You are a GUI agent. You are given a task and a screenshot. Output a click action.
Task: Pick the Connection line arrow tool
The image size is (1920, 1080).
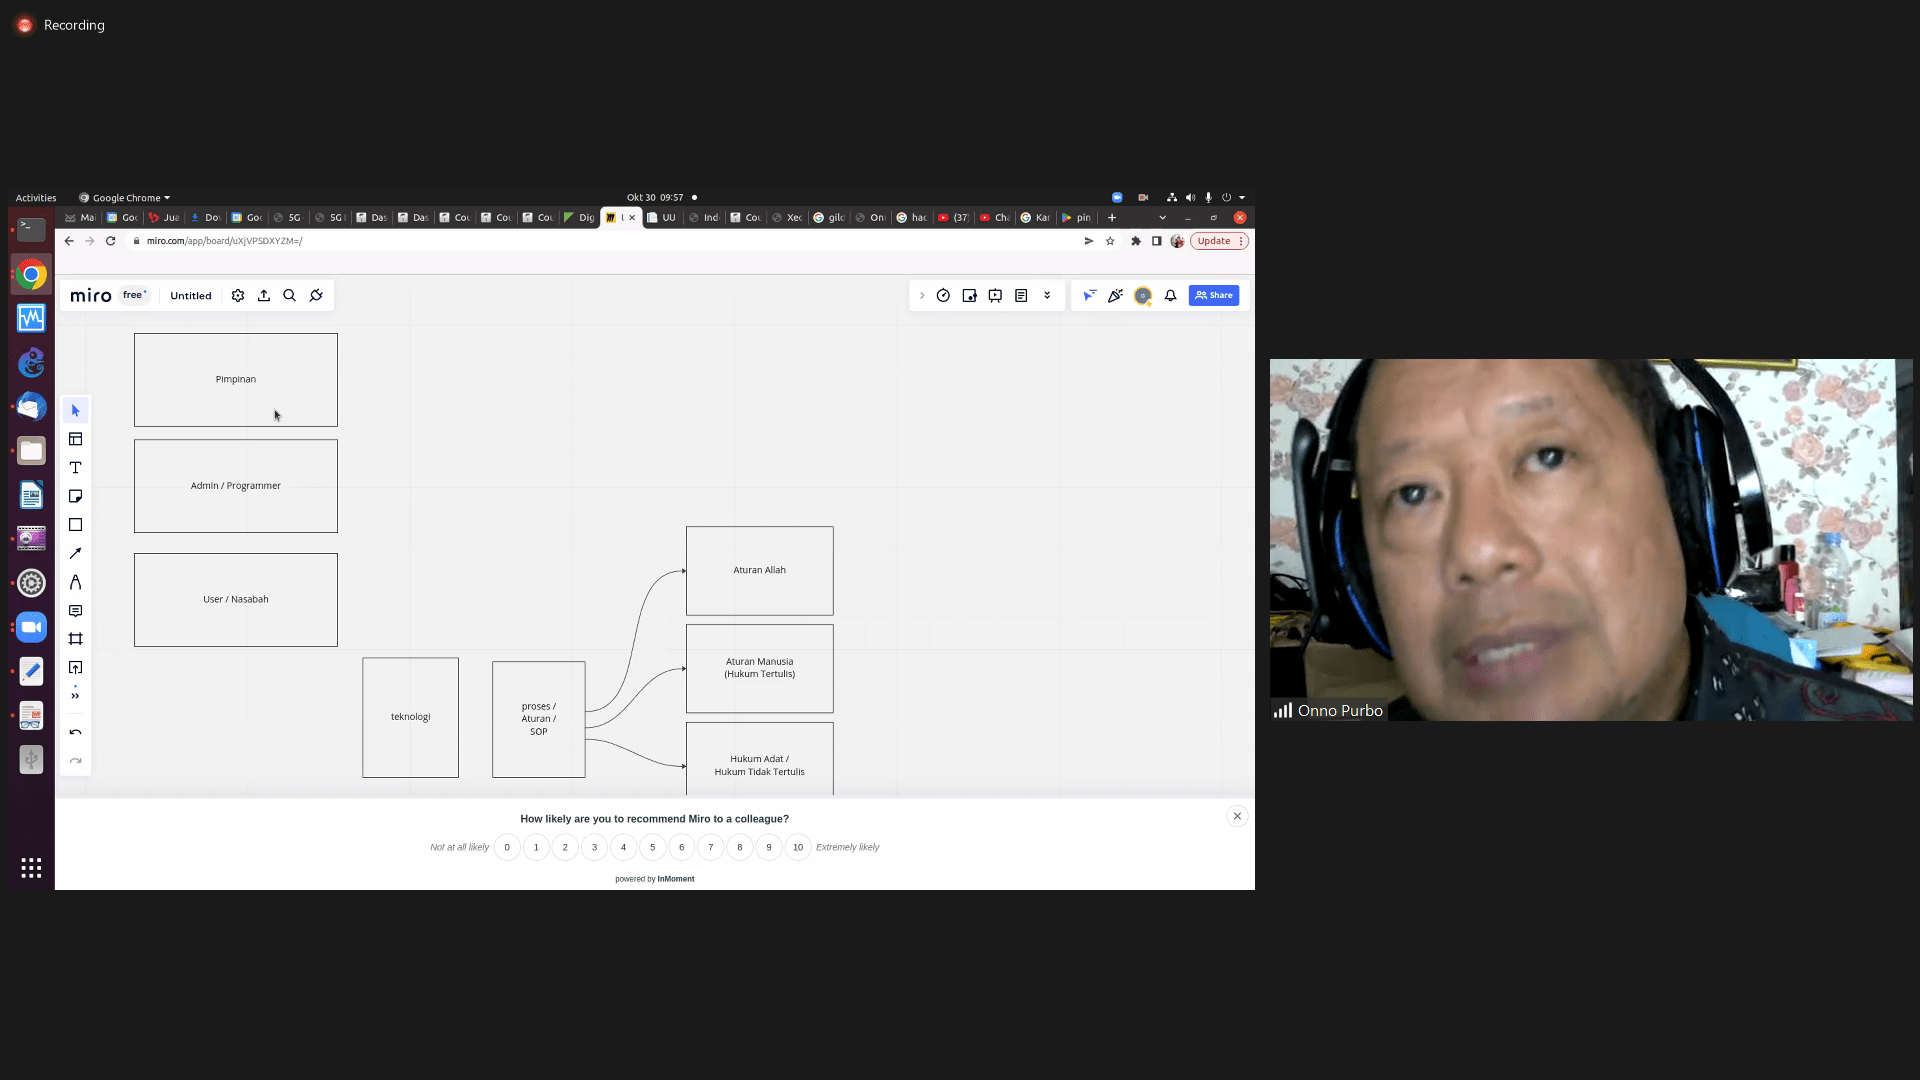click(75, 553)
